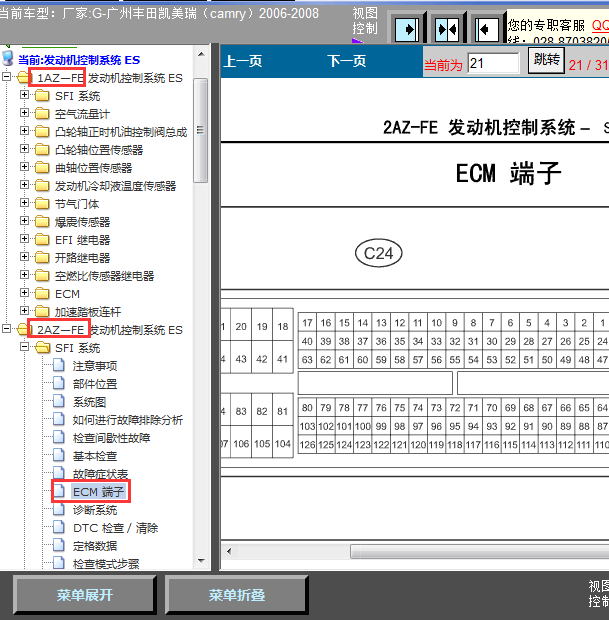Image resolution: width=609 pixels, height=620 pixels.
Task: Go to next page with 下一页
Action: pyautogui.click(x=347, y=61)
